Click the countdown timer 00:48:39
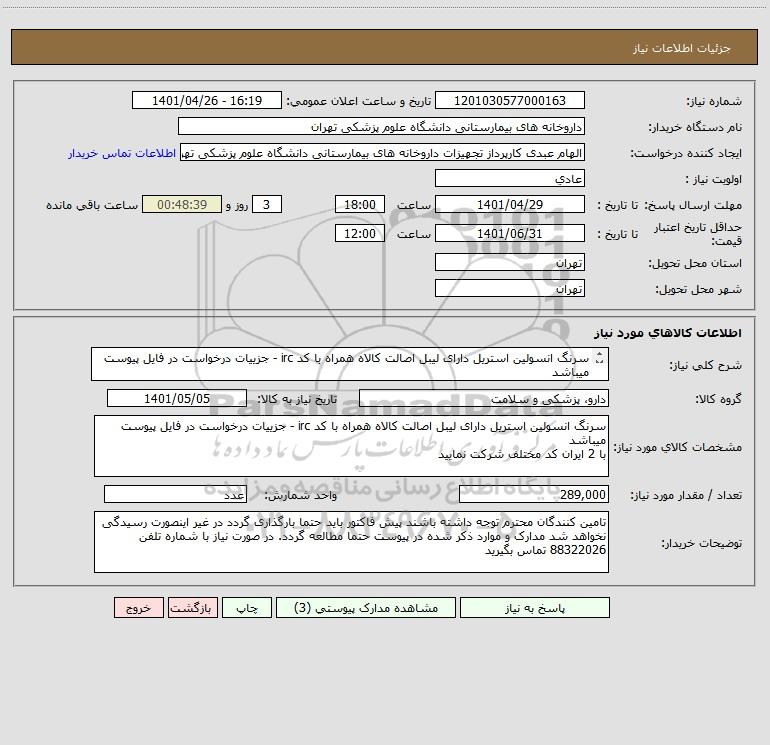Image resolution: width=770 pixels, height=745 pixels. pos(182,204)
